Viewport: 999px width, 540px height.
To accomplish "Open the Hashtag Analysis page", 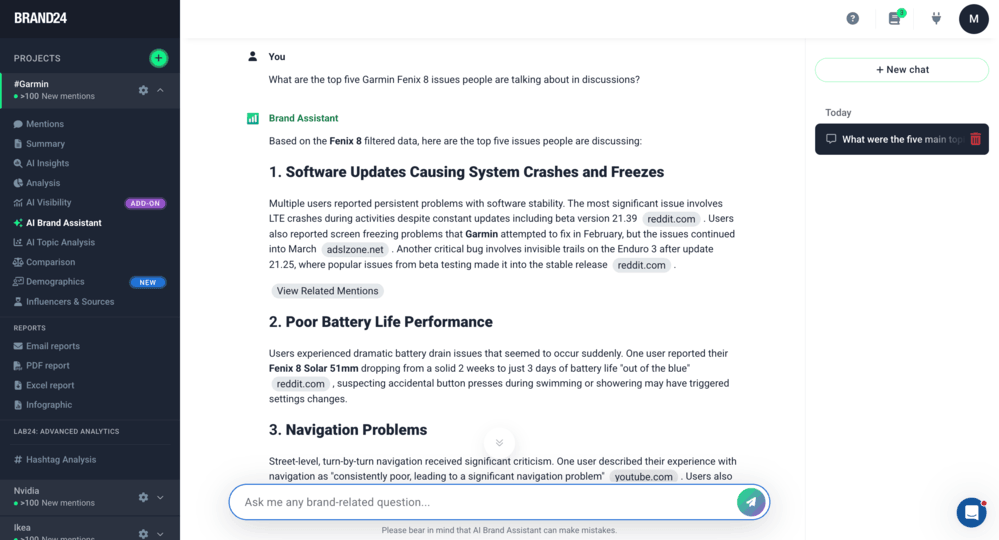I will tap(62, 459).
